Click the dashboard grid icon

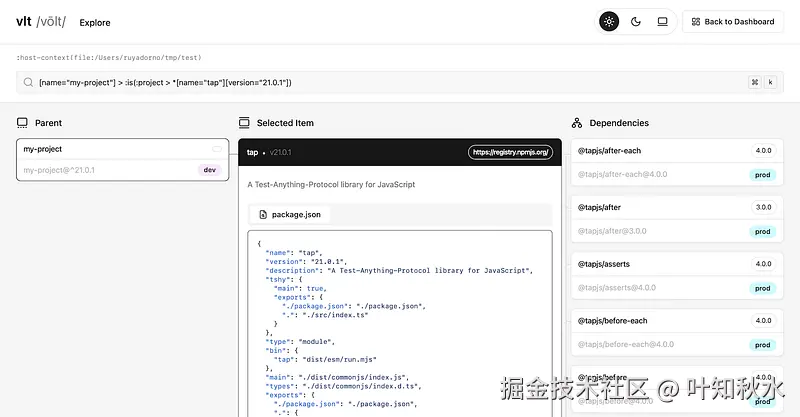click(x=695, y=21)
